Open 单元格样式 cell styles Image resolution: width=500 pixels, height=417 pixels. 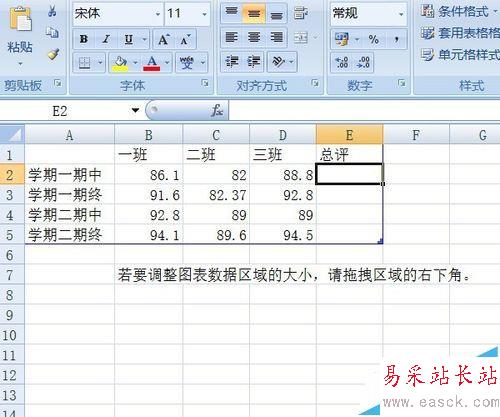click(460, 54)
